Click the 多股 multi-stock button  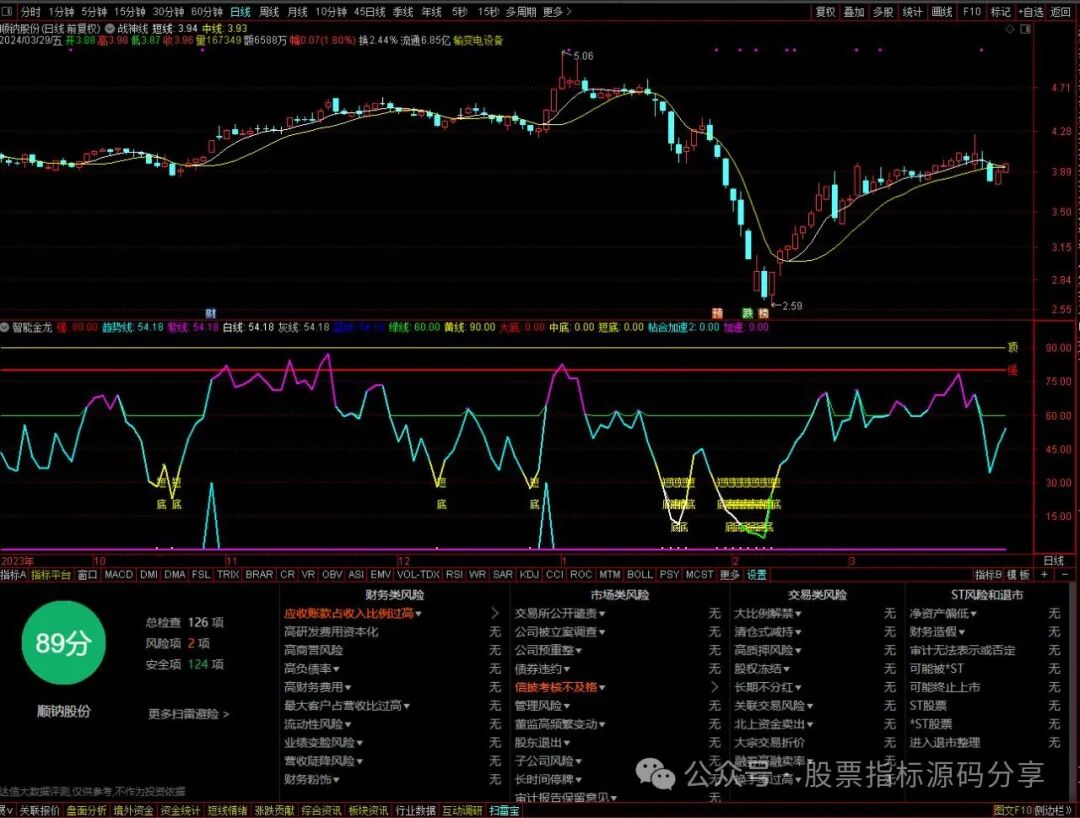tap(883, 12)
